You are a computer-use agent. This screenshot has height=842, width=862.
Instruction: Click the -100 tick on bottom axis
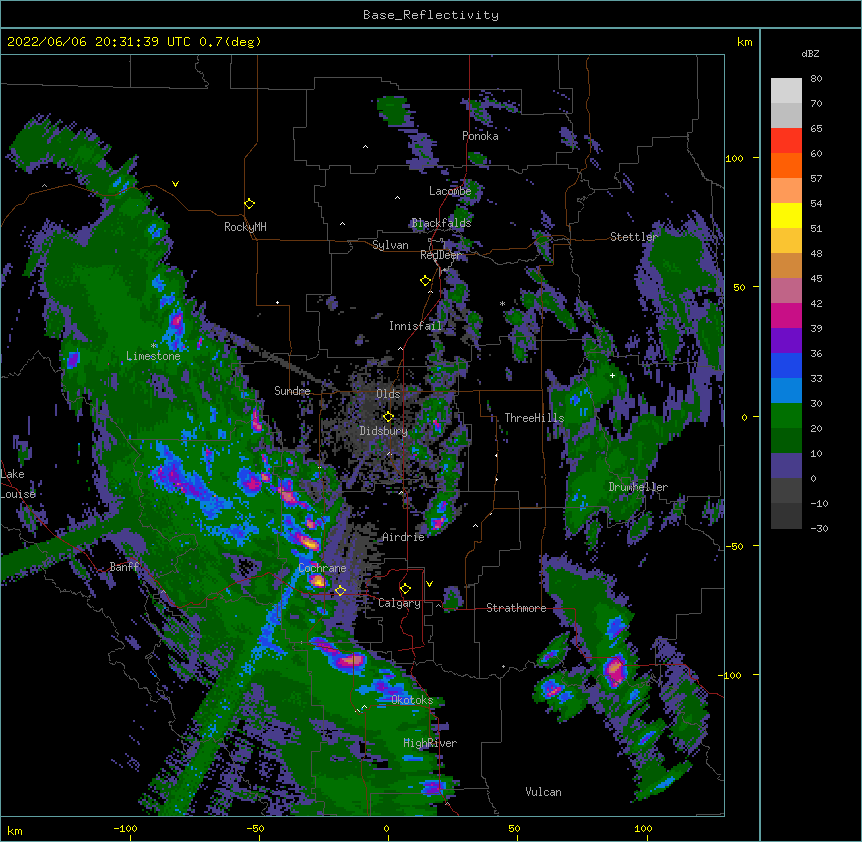click(125, 828)
